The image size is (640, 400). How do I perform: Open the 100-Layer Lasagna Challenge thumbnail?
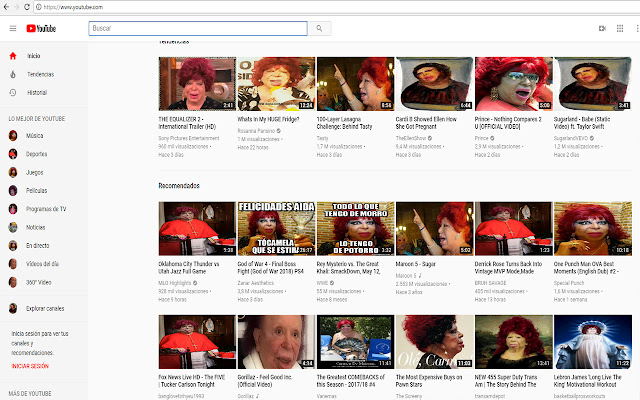pos(355,83)
